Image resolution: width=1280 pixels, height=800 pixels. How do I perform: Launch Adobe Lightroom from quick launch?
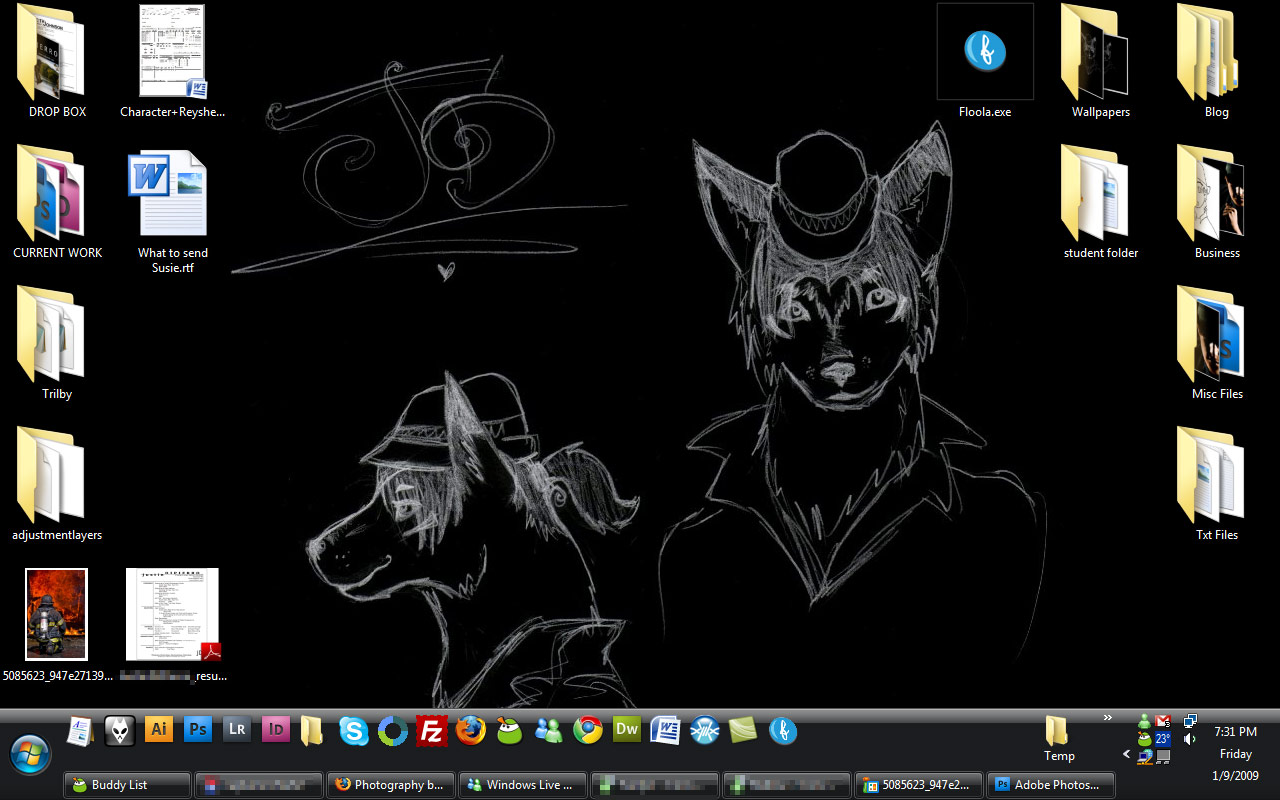click(x=237, y=729)
